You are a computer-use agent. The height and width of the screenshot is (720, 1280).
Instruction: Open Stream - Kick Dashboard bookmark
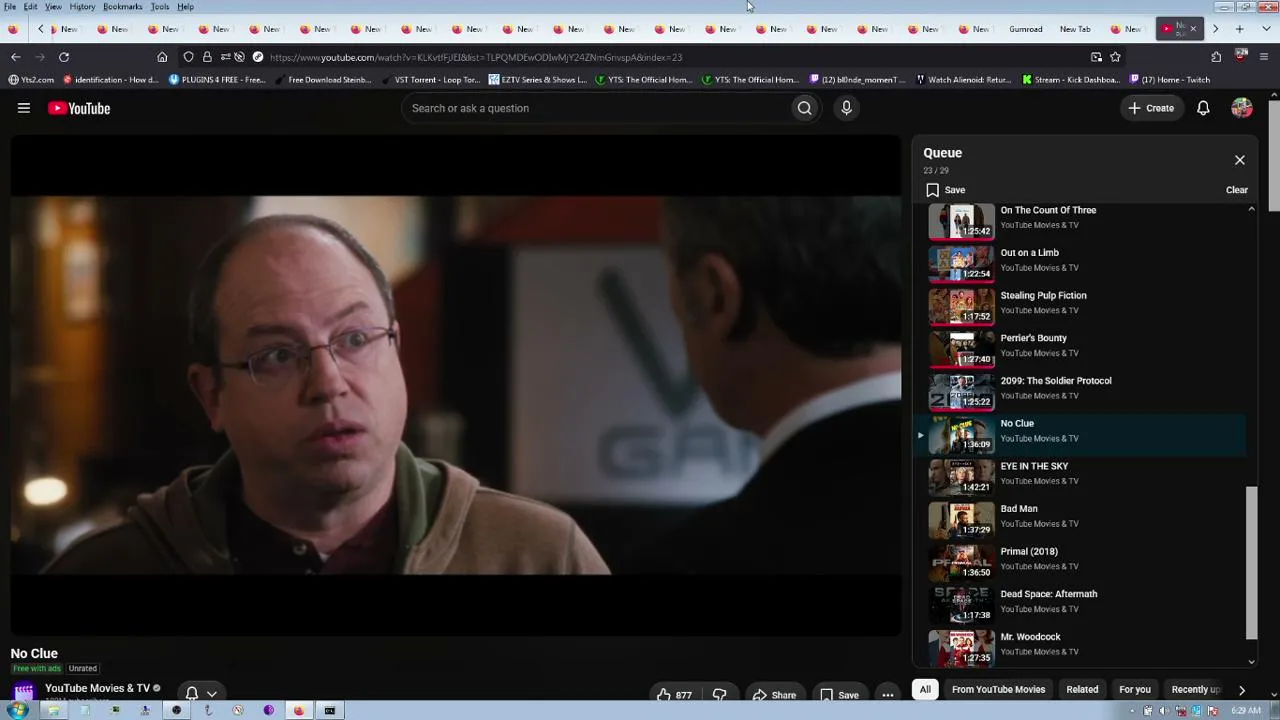click(1070, 80)
